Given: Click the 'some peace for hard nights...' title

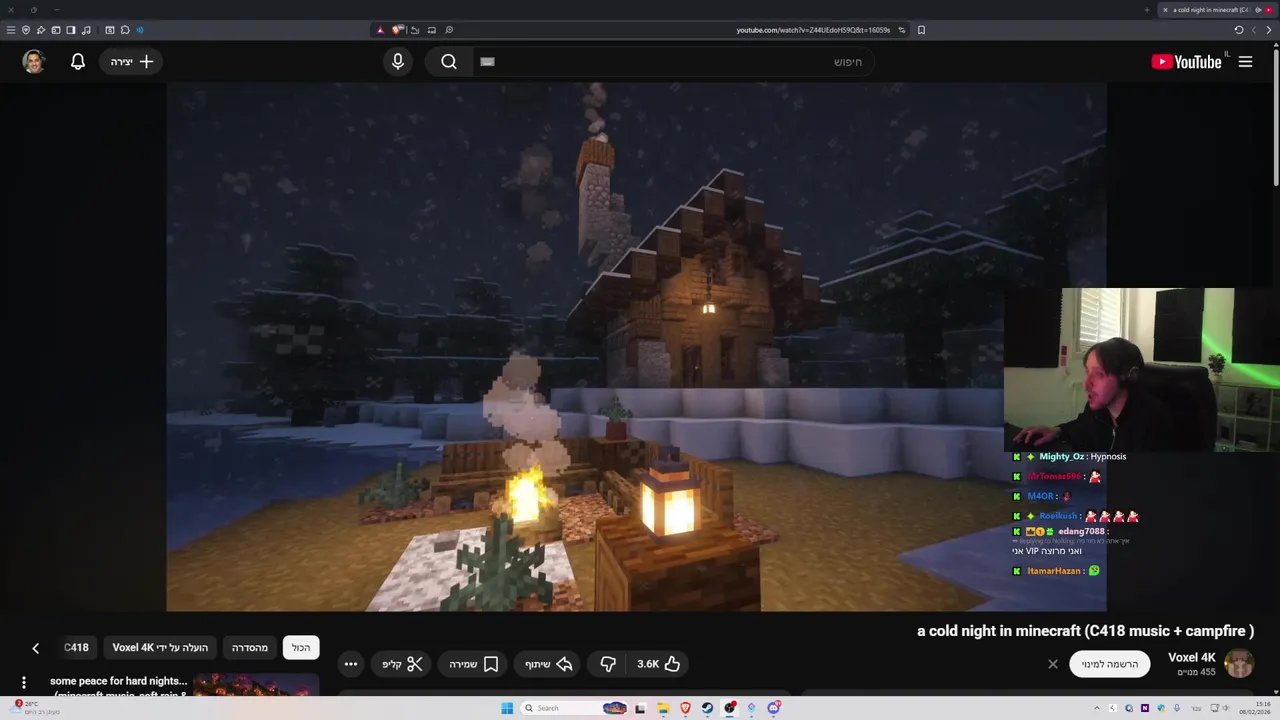Looking at the screenshot, I should tap(119, 681).
